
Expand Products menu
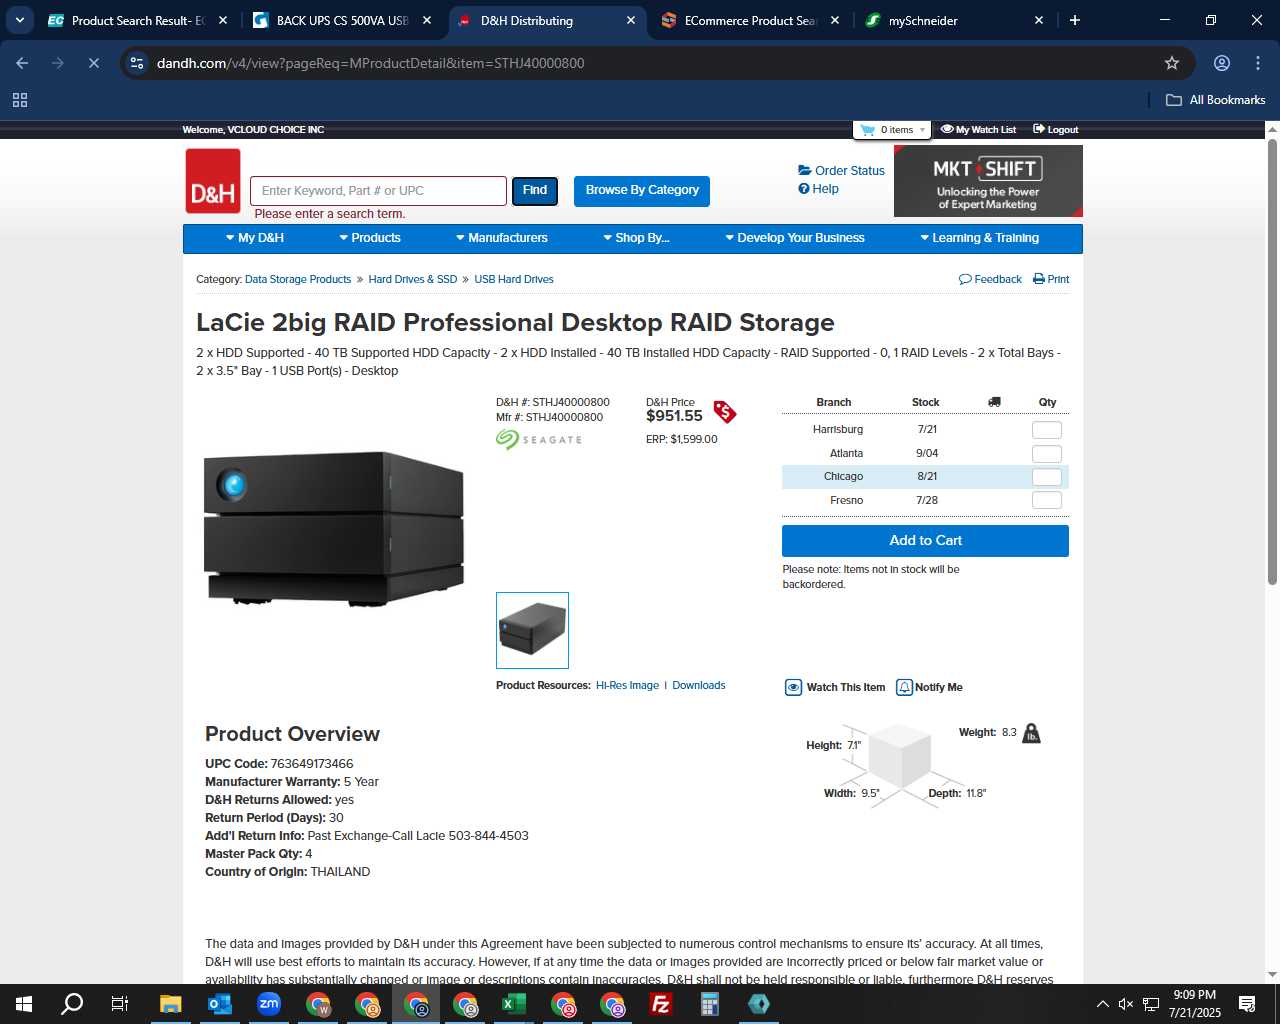pyautogui.click(x=370, y=238)
